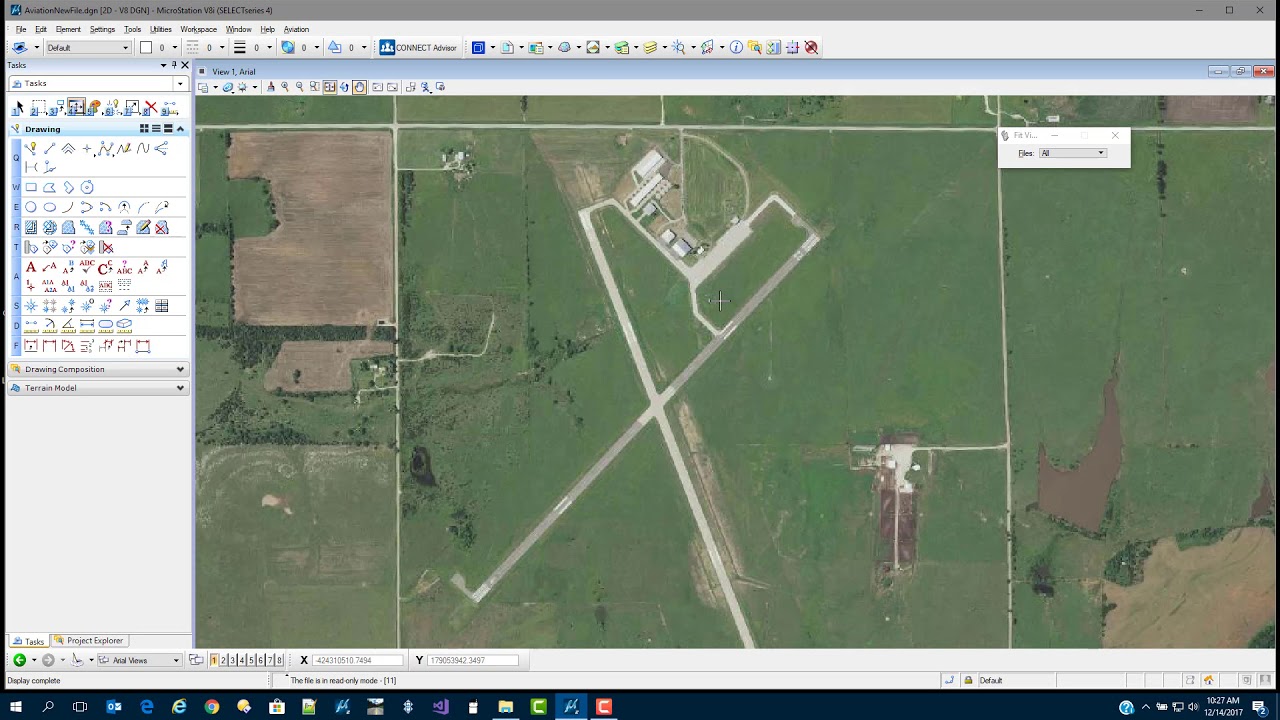1280x720 pixels.
Task: Select the Place Text 'A' tool
Action: 31,268
